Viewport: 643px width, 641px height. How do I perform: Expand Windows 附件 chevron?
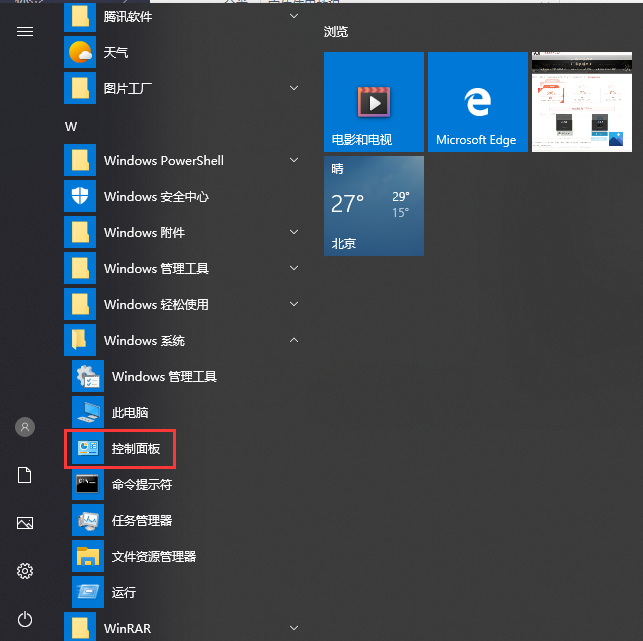[x=294, y=232]
